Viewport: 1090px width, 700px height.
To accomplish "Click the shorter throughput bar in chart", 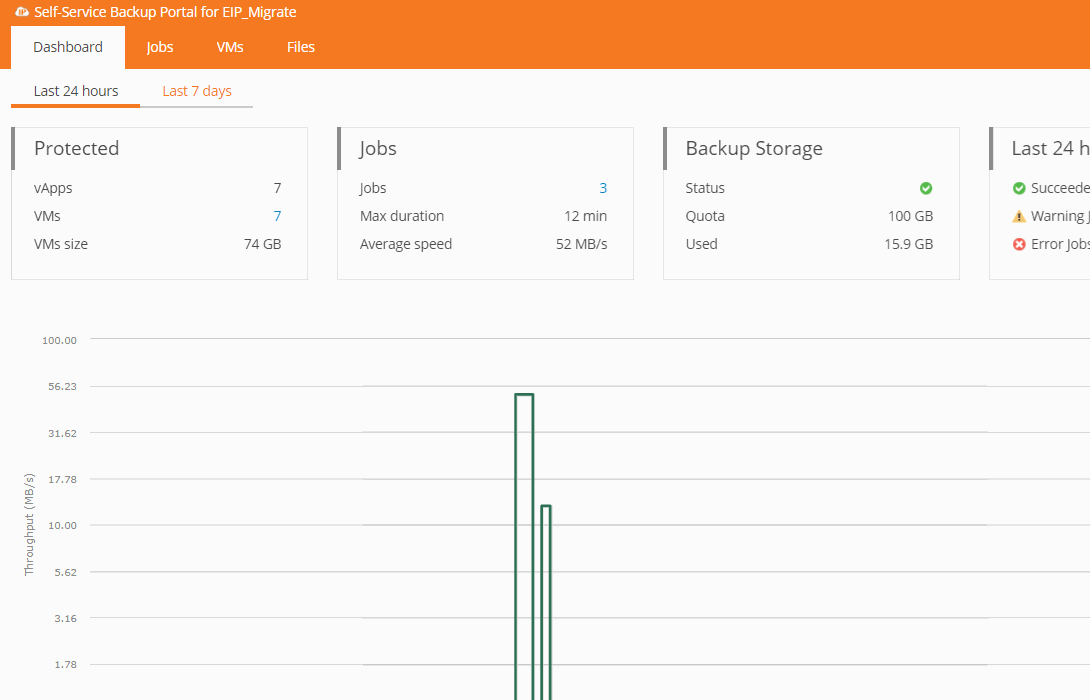I will (x=546, y=600).
